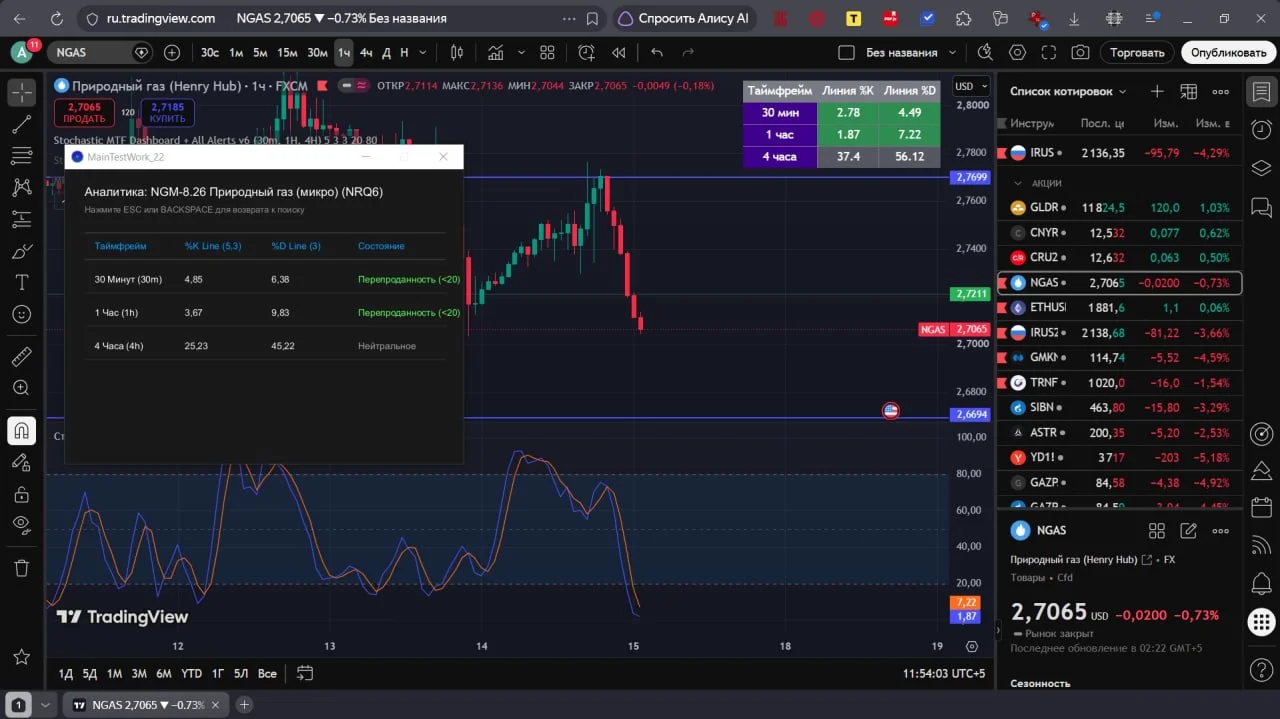Viewport: 1280px width, 719px height.
Task: Select the zoom in tool
Action: 21,388
